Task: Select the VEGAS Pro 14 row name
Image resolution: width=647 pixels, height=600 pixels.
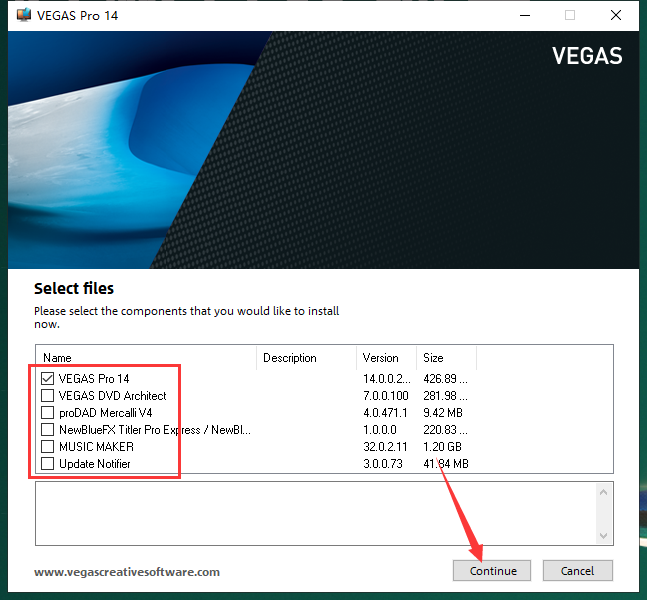Action: pos(94,378)
